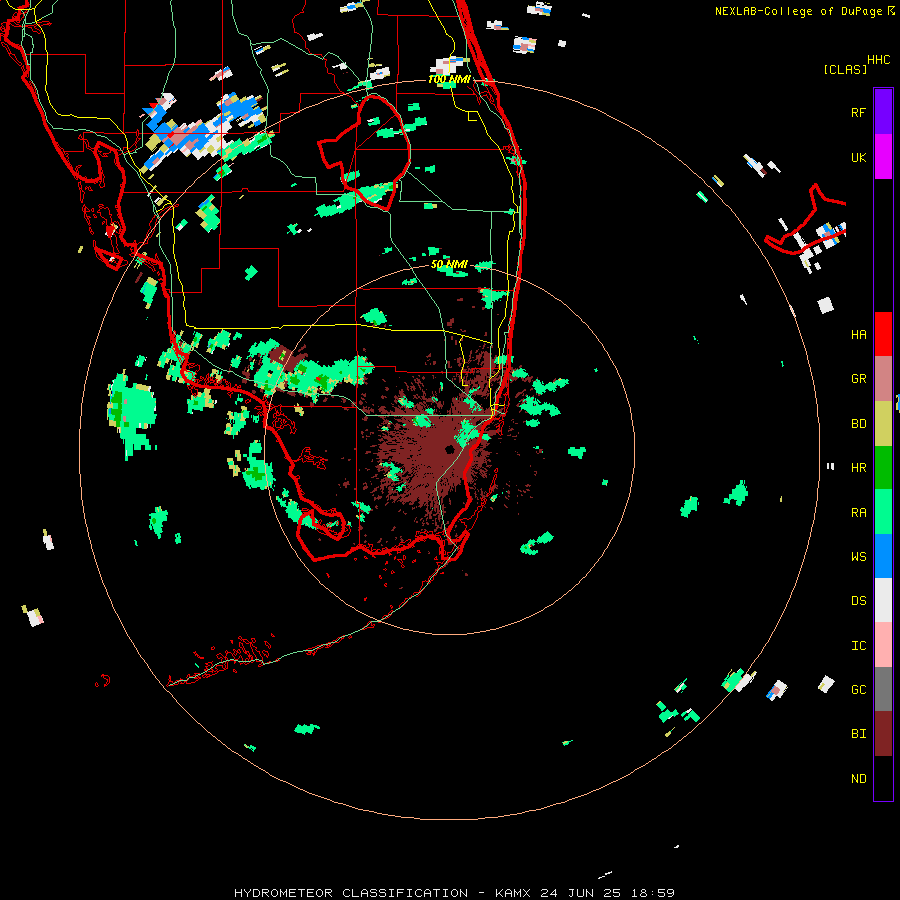Screen dimensions: 900x900
Task: Click the HR legend label text
Action: pos(858,468)
